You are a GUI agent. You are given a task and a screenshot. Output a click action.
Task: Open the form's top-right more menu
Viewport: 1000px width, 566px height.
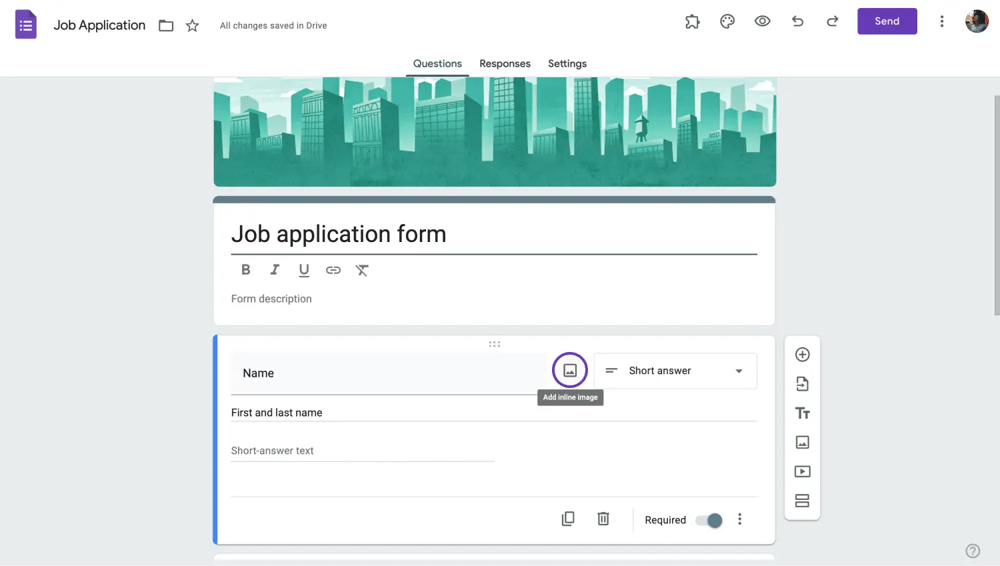point(941,21)
